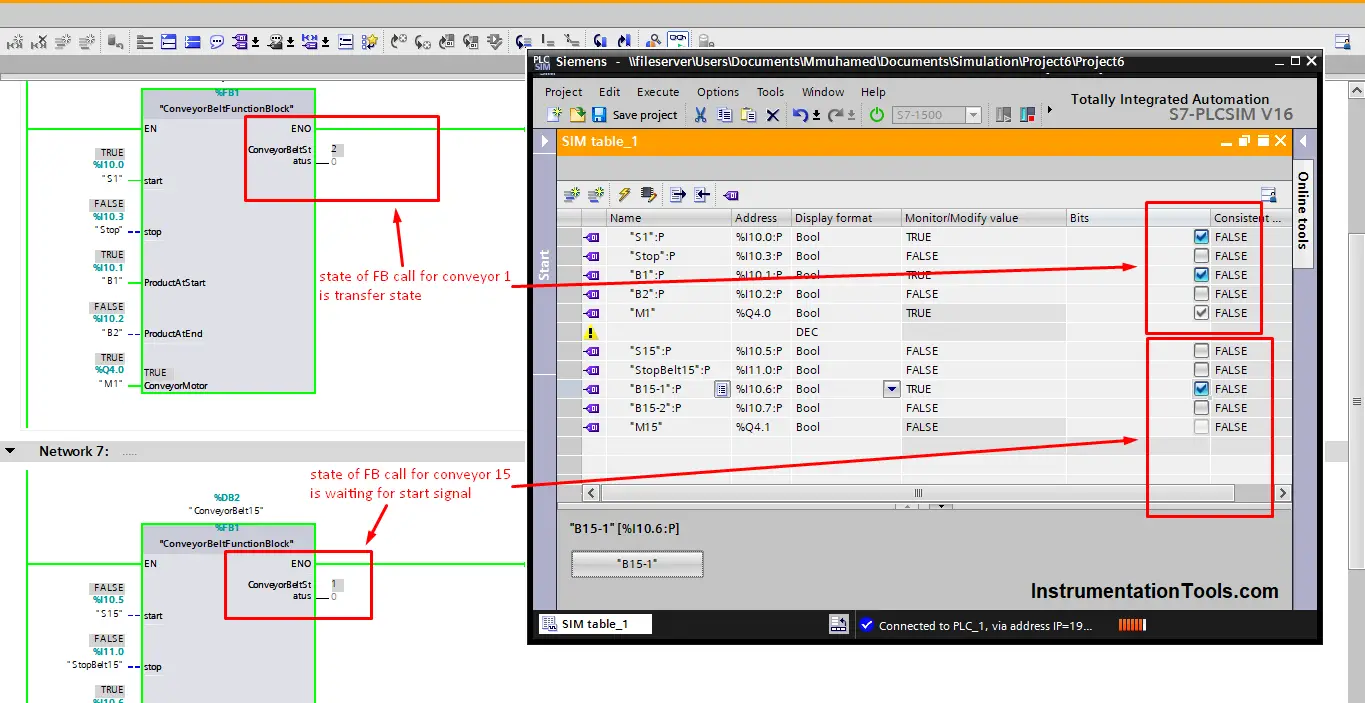
Task: Click the warning icon in the DEC row
Action: coord(592,333)
